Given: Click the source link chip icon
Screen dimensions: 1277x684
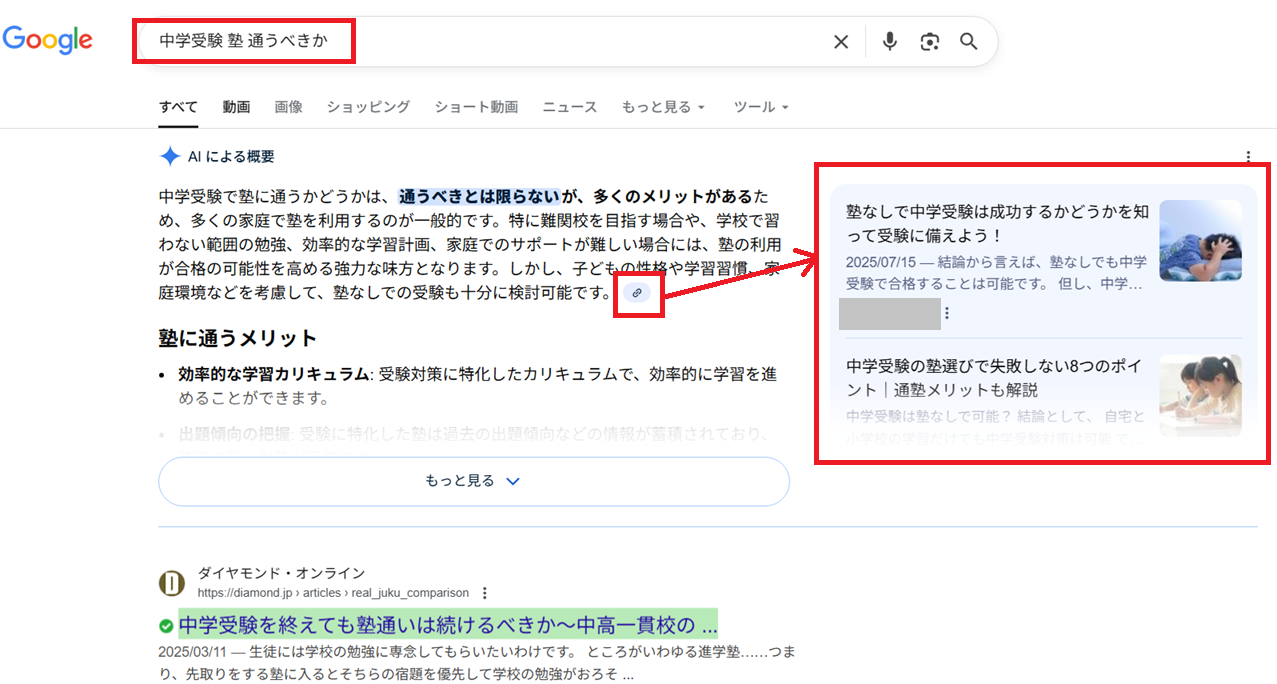Looking at the screenshot, I should (x=637, y=293).
